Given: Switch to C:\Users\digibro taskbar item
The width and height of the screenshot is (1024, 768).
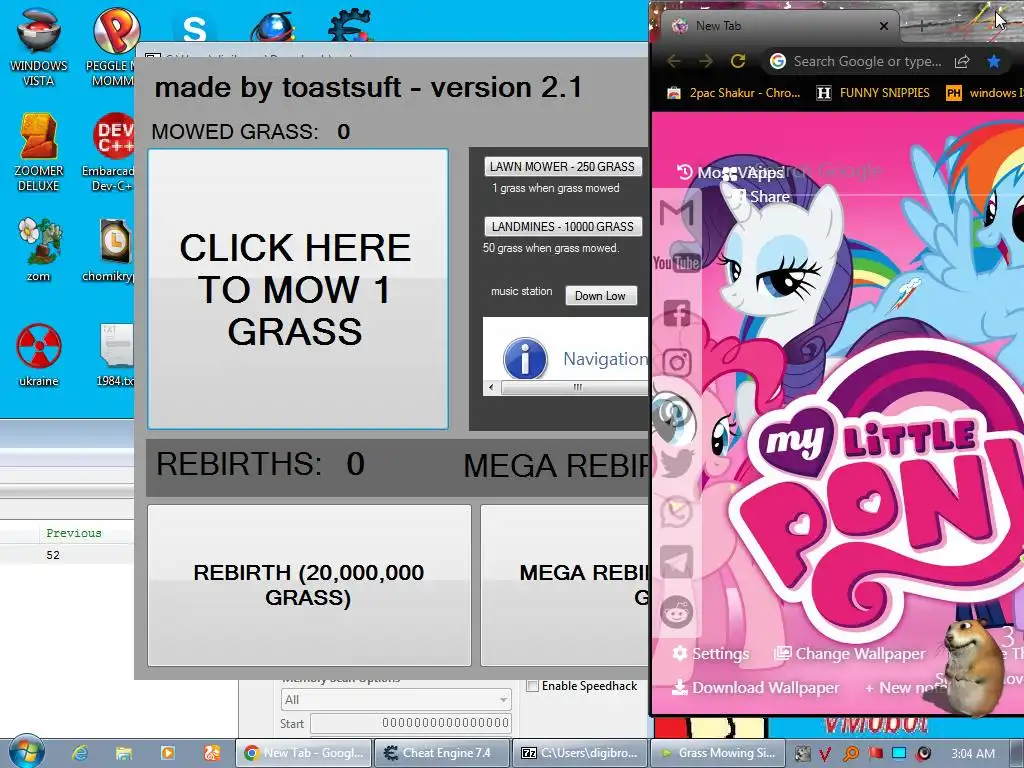Looking at the screenshot, I should coord(579,753).
